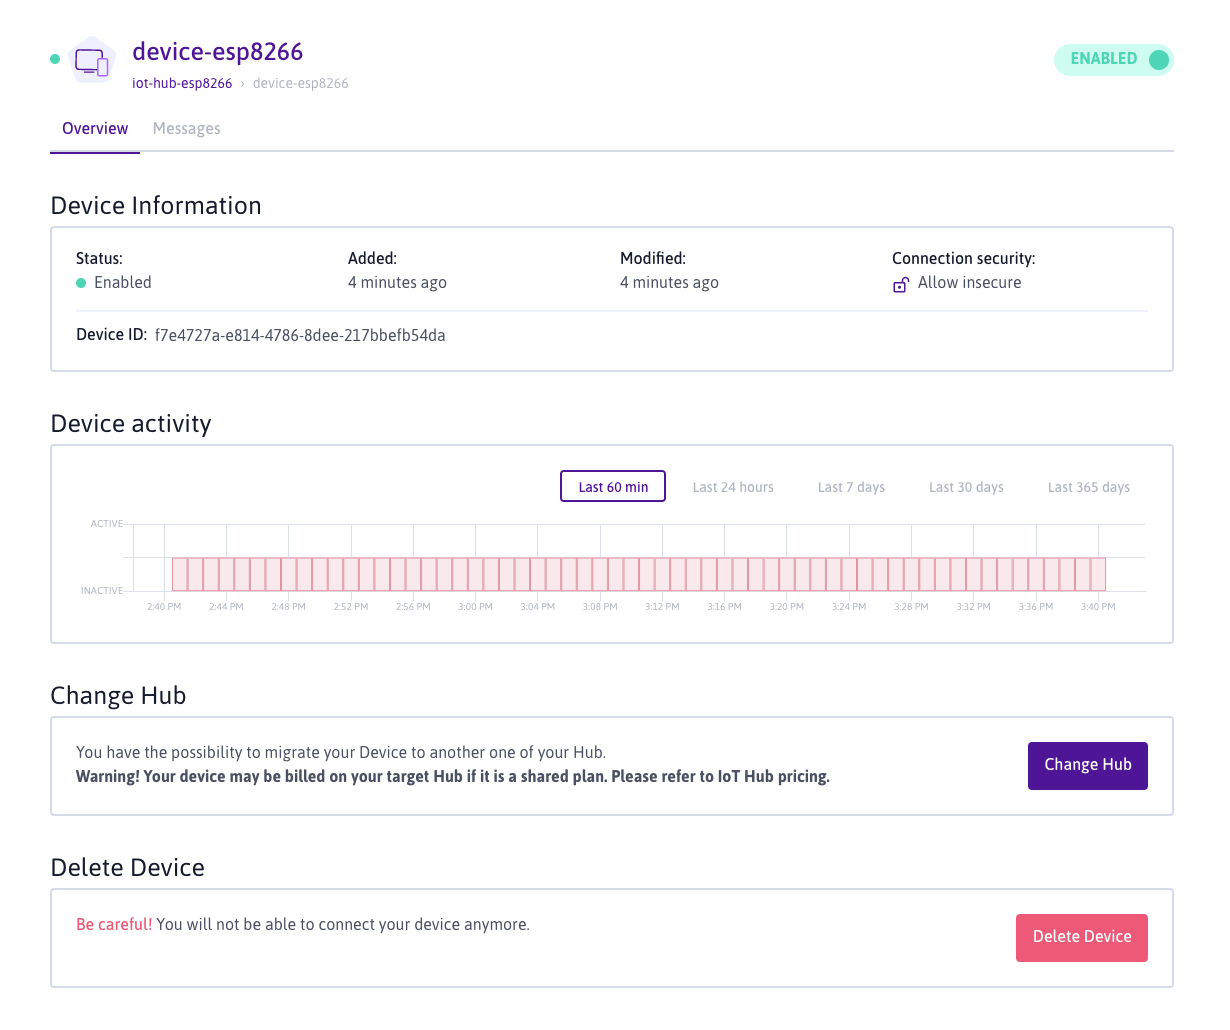View activity for Last 365 days
This screenshot has width=1230, height=1030.
1088,487
